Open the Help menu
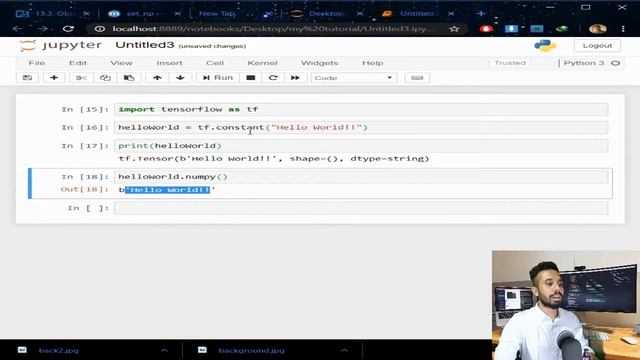 coord(372,63)
